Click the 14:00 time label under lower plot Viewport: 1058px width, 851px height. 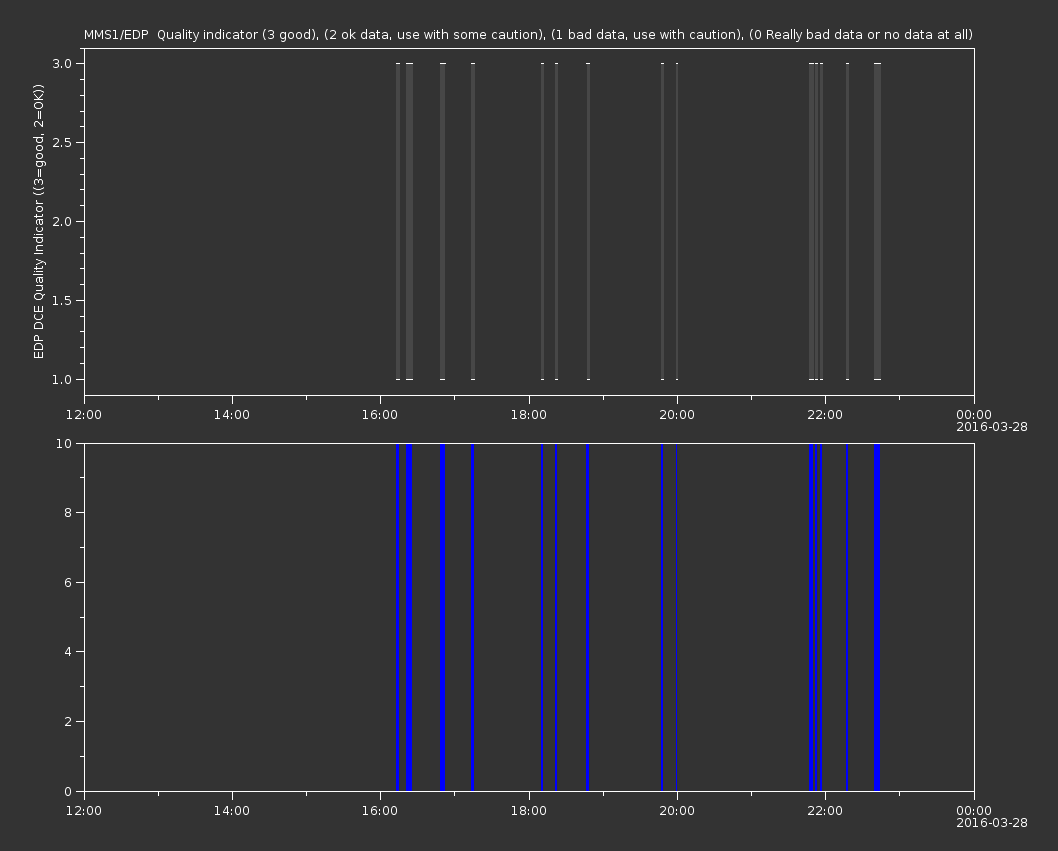231,811
